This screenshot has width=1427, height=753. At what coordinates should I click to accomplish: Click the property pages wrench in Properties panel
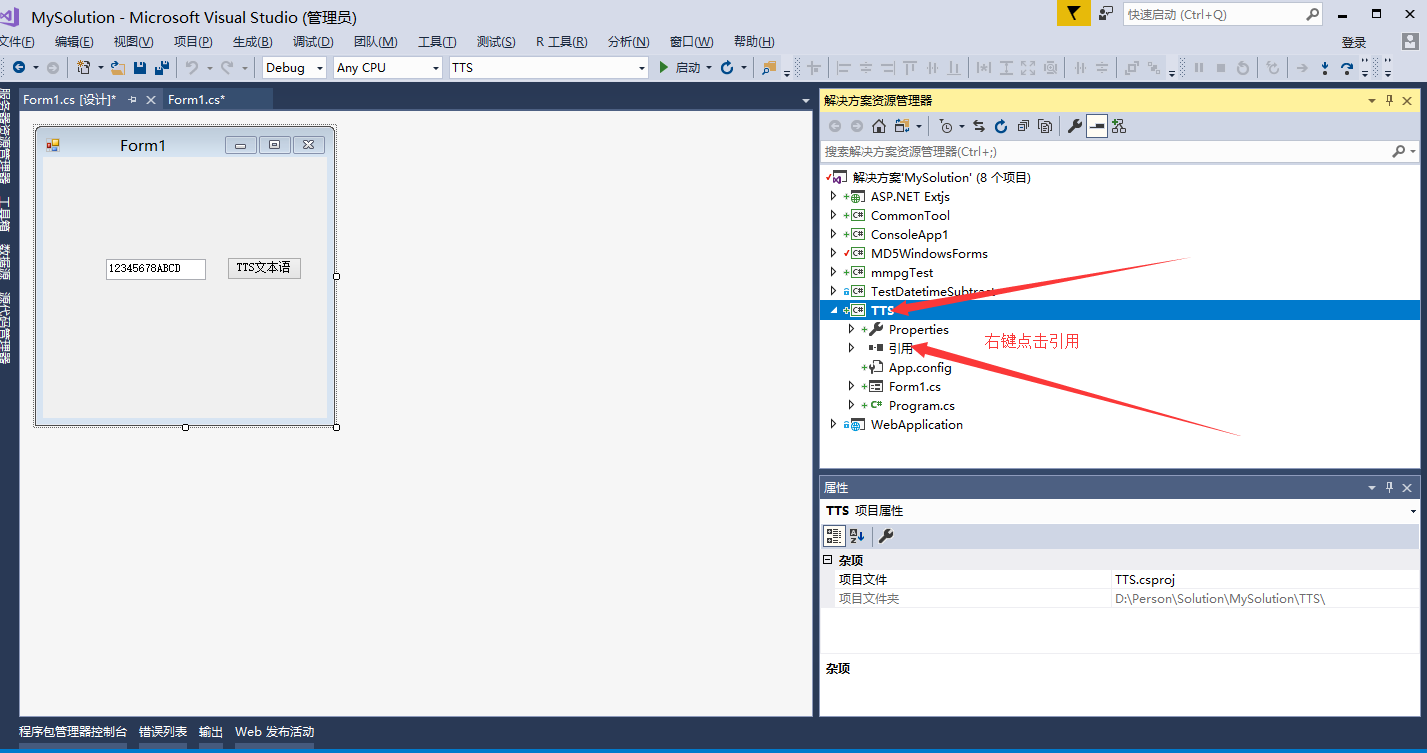pyautogui.click(x=885, y=536)
